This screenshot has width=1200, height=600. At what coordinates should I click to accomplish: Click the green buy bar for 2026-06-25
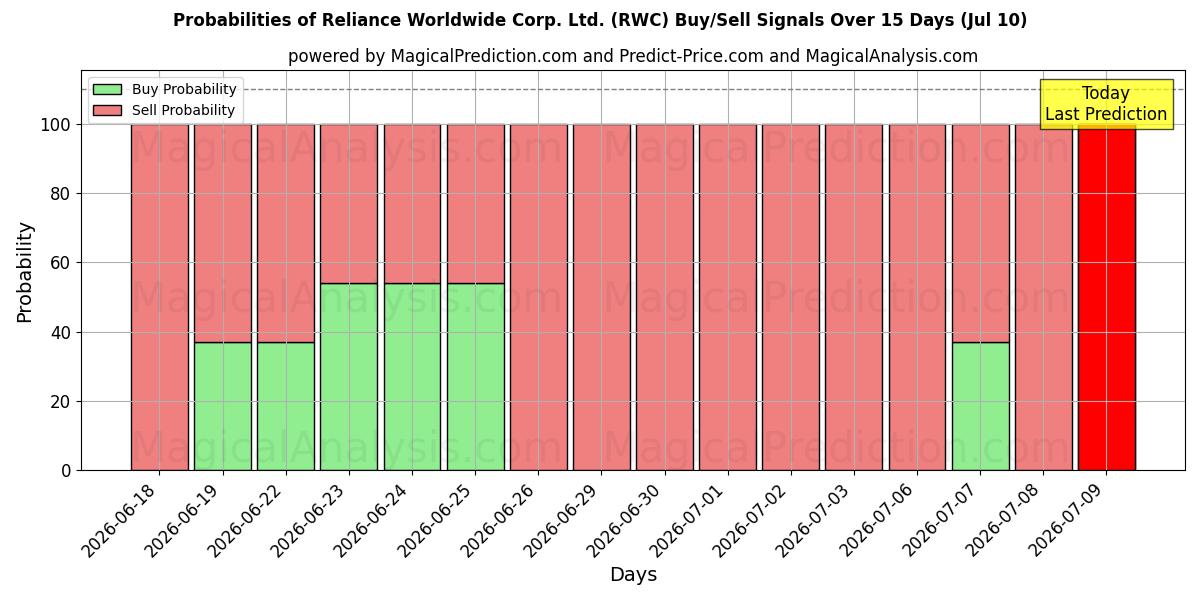point(475,377)
